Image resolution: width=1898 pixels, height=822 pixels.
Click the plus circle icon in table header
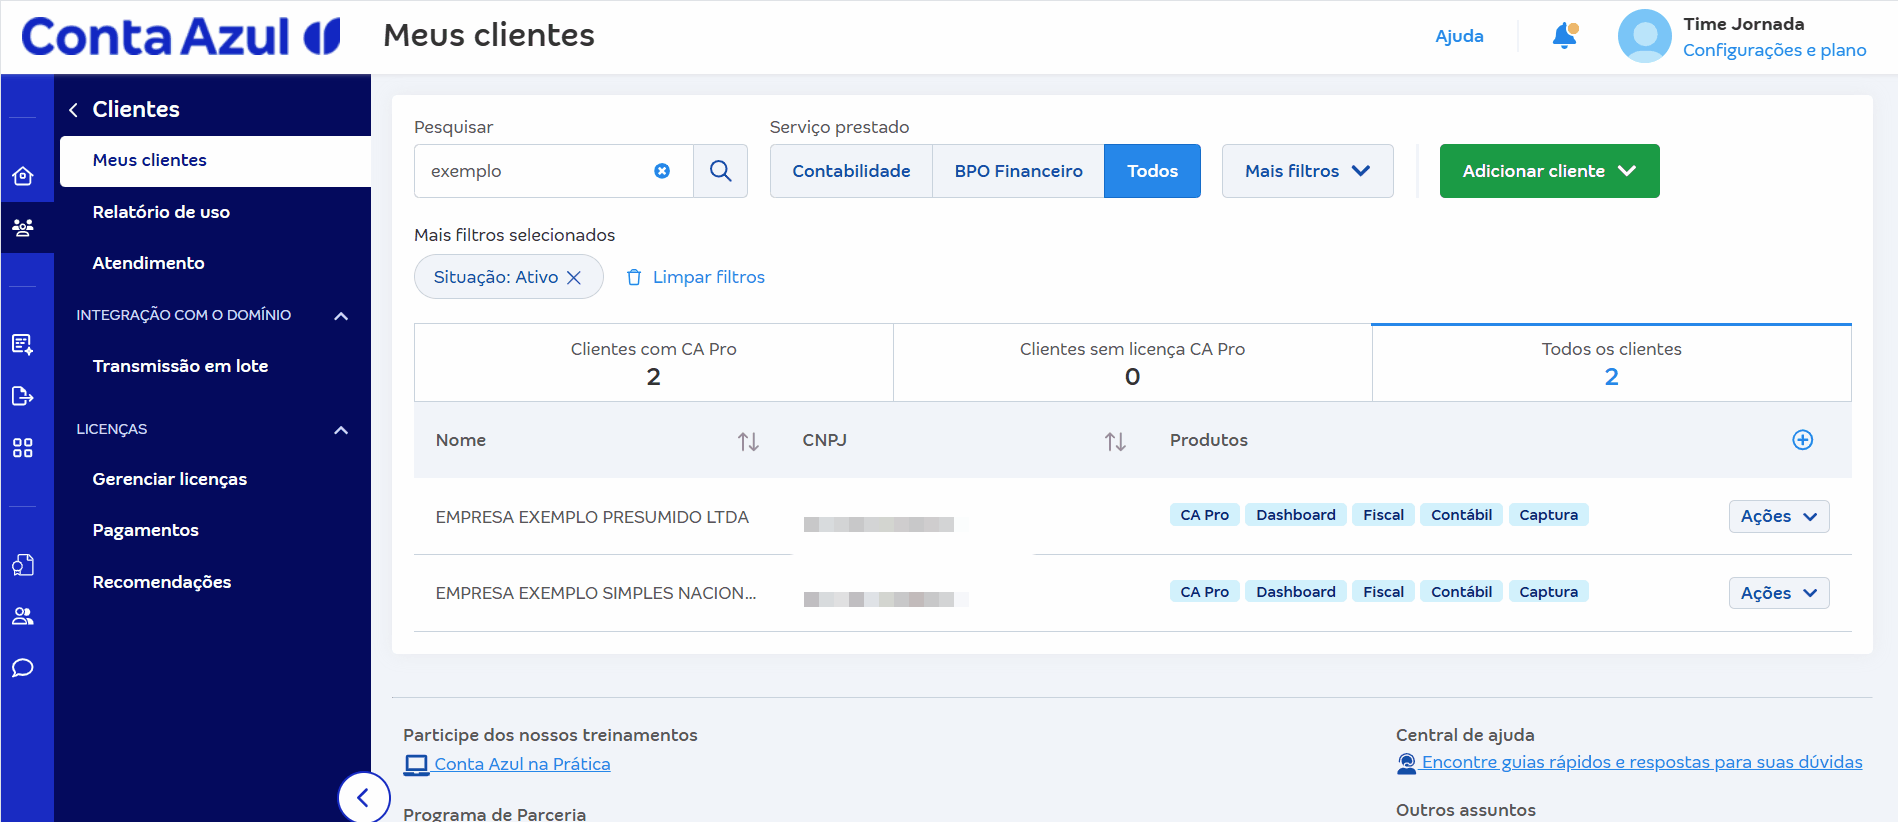[x=1803, y=440]
